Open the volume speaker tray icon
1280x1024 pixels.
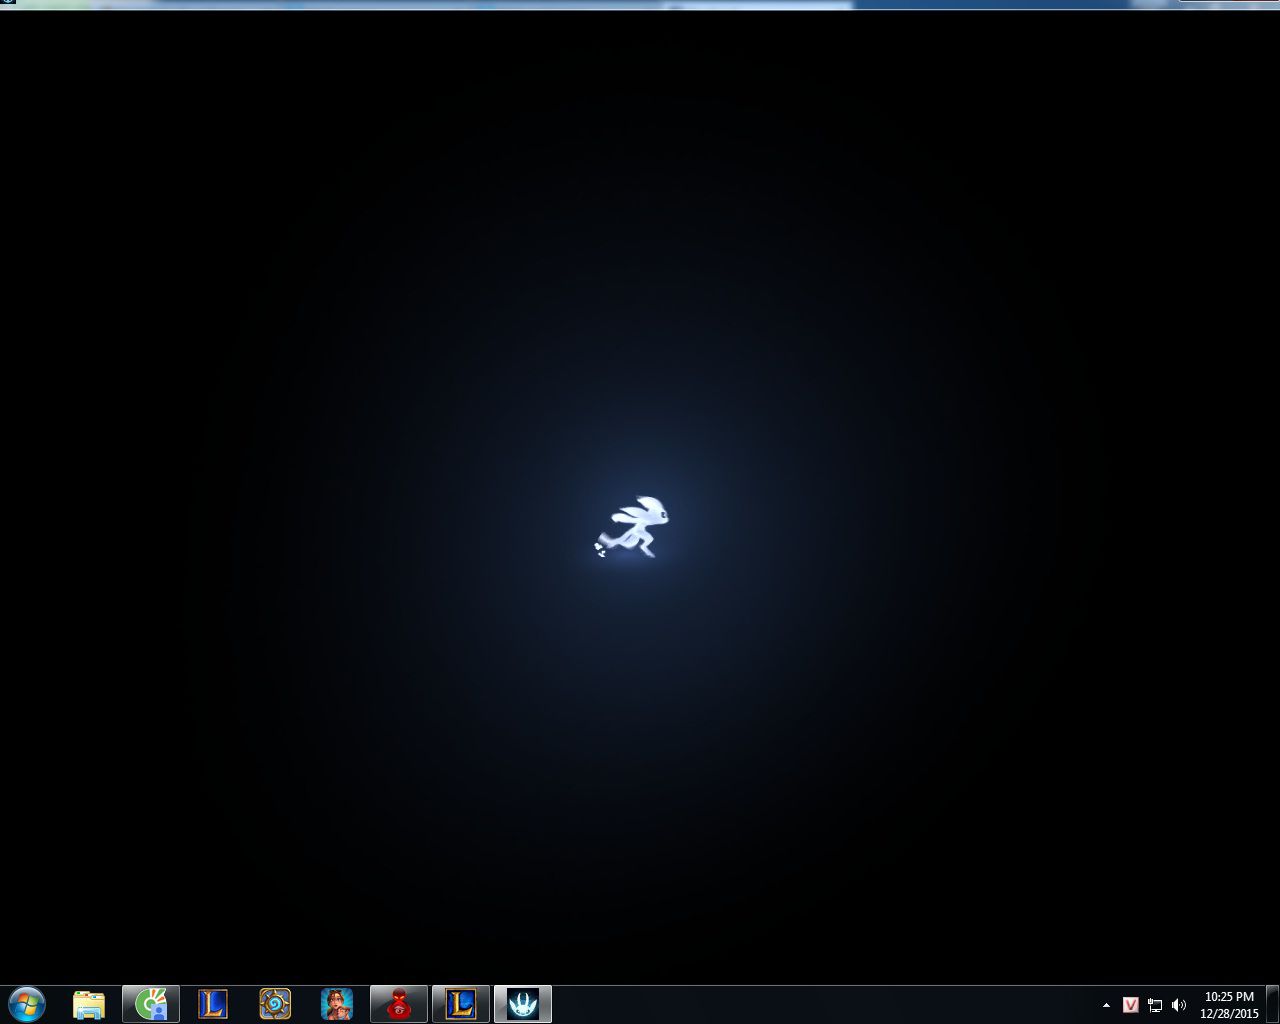[1179, 1005]
